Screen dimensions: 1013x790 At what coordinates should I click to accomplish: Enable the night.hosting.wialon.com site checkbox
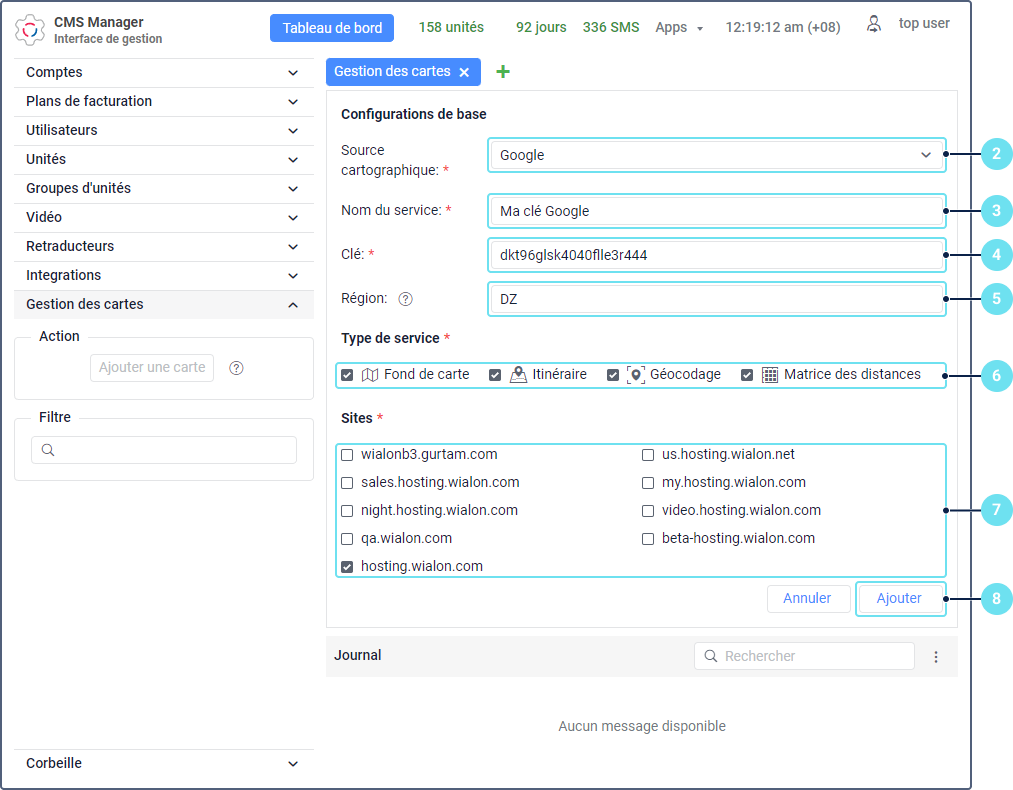347,511
